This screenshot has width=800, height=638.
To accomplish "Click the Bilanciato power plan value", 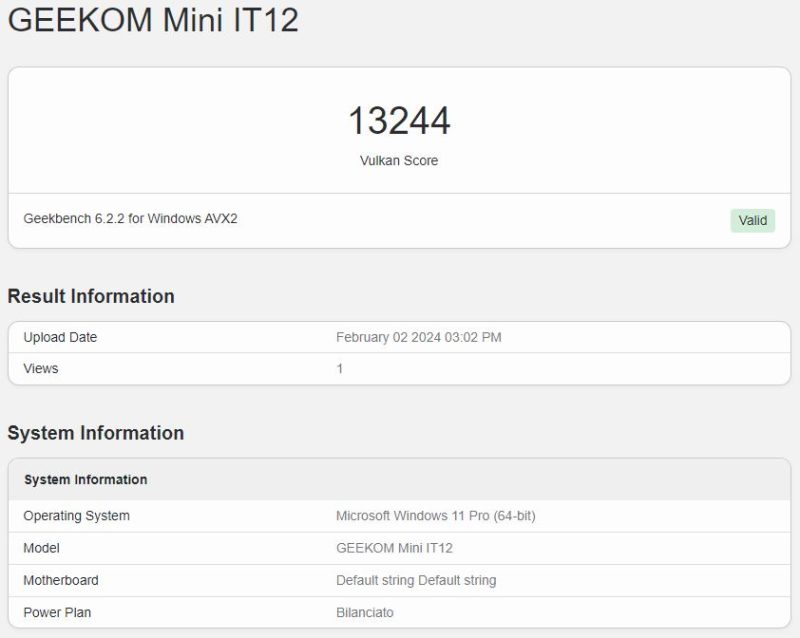I will point(364,612).
